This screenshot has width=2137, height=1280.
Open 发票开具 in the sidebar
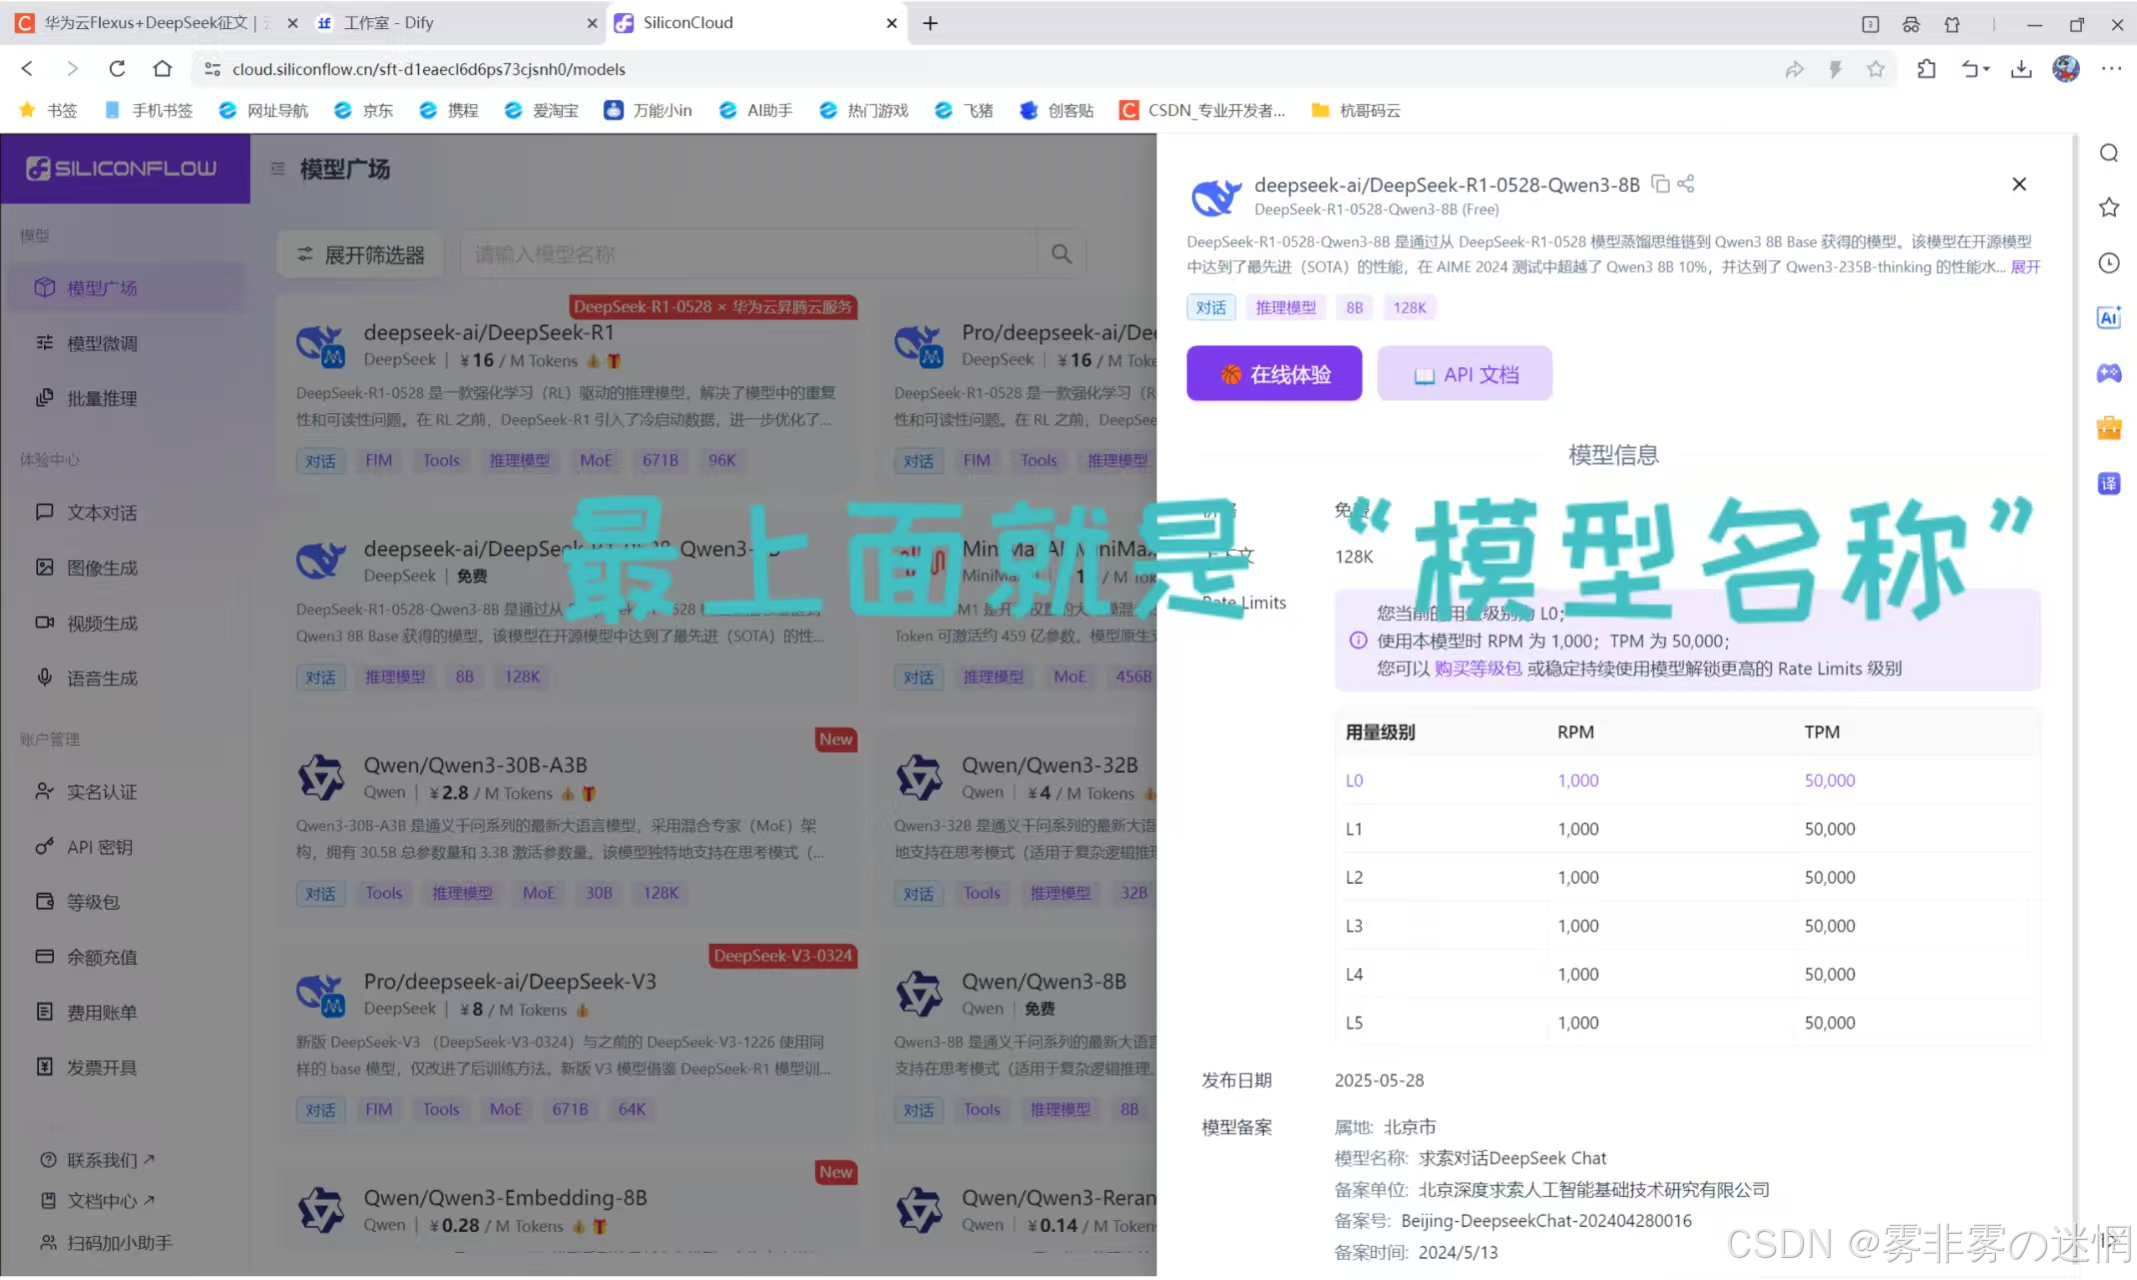click(125, 1067)
